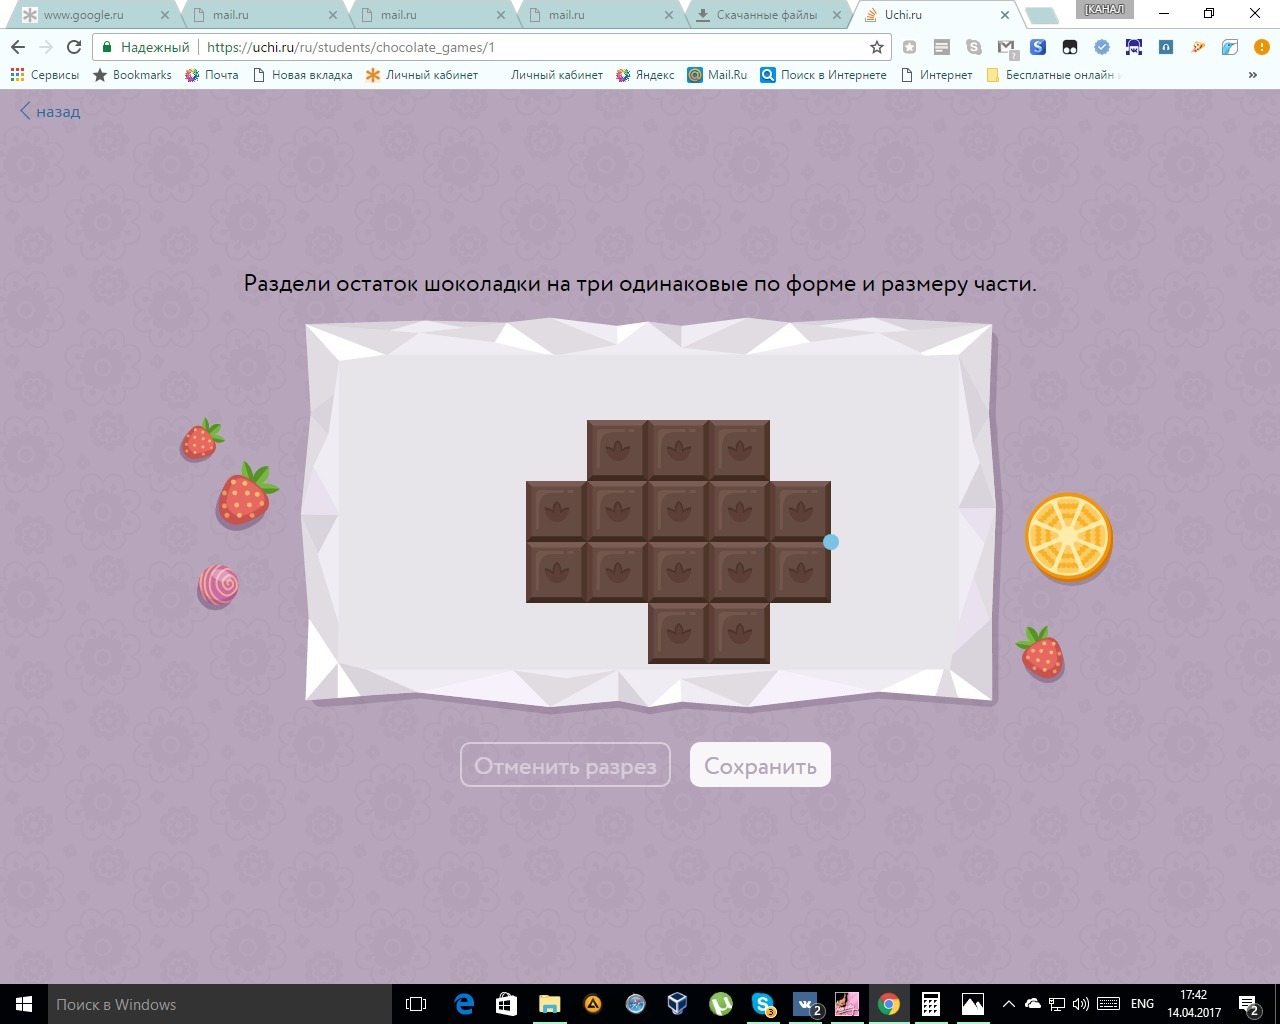Screen dimensions: 1280x1024
Task: Open the ENG language switcher
Action: (1142, 1004)
